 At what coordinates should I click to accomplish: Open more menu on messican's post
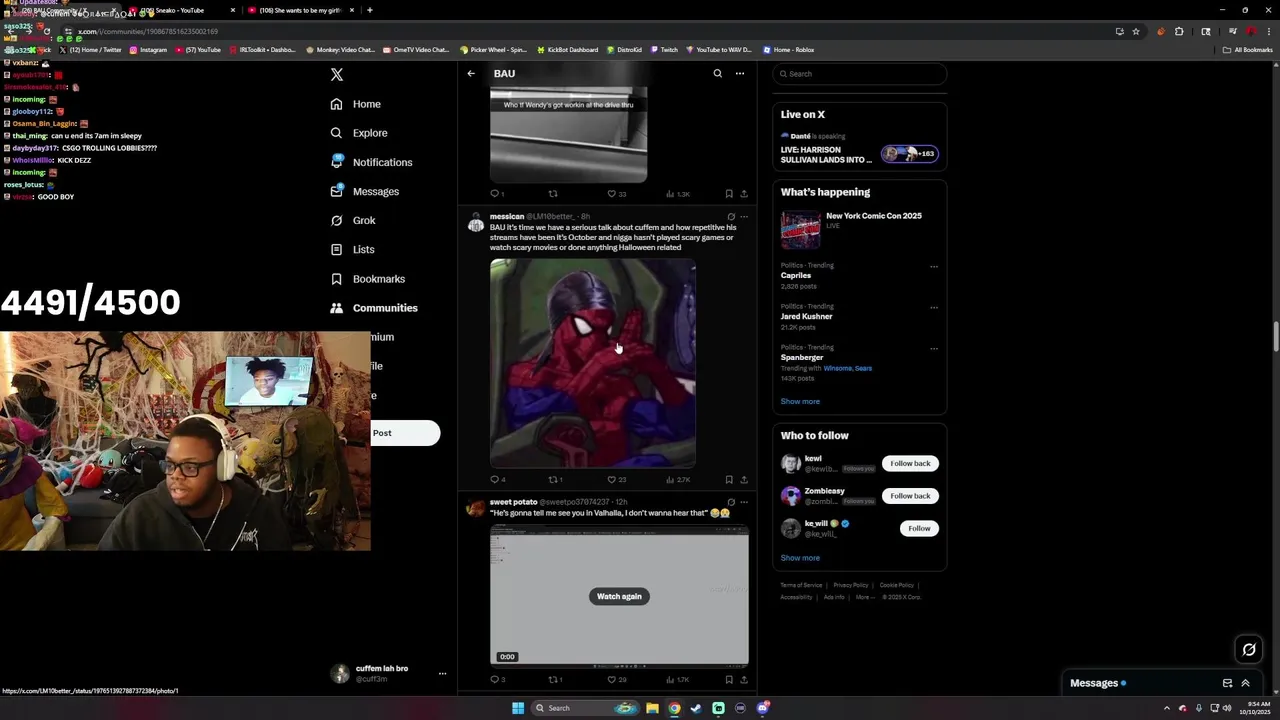(x=744, y=217)
